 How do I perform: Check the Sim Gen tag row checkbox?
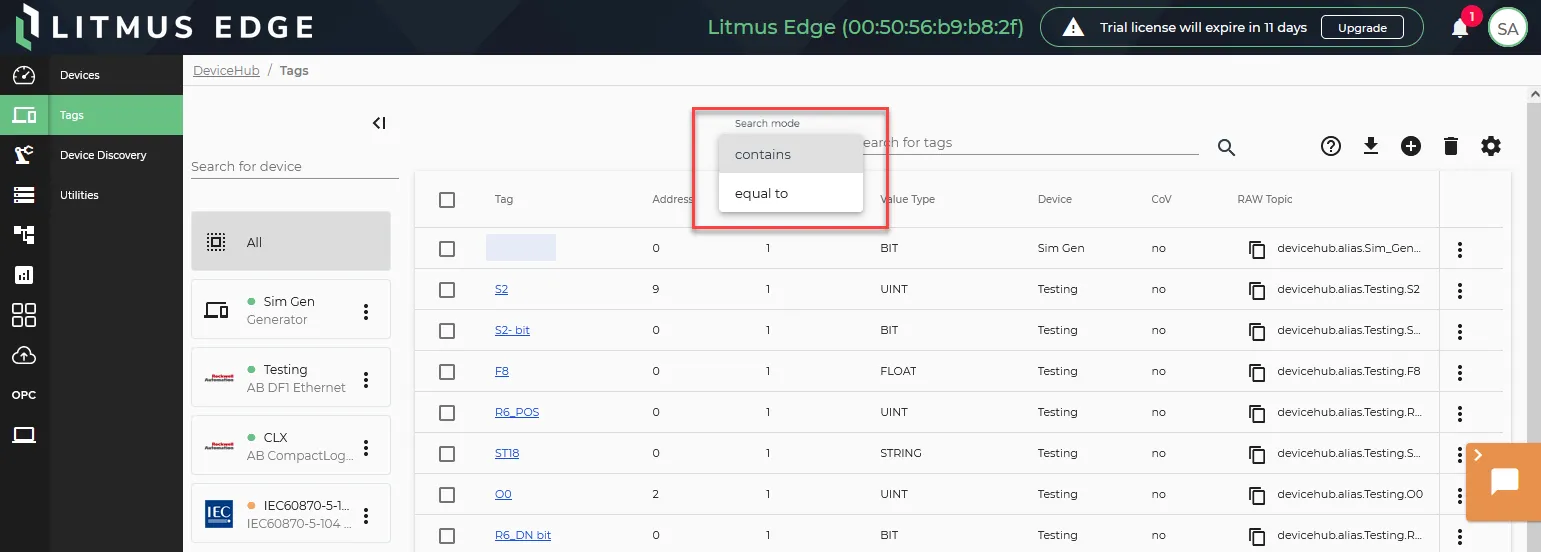point(447,249)
